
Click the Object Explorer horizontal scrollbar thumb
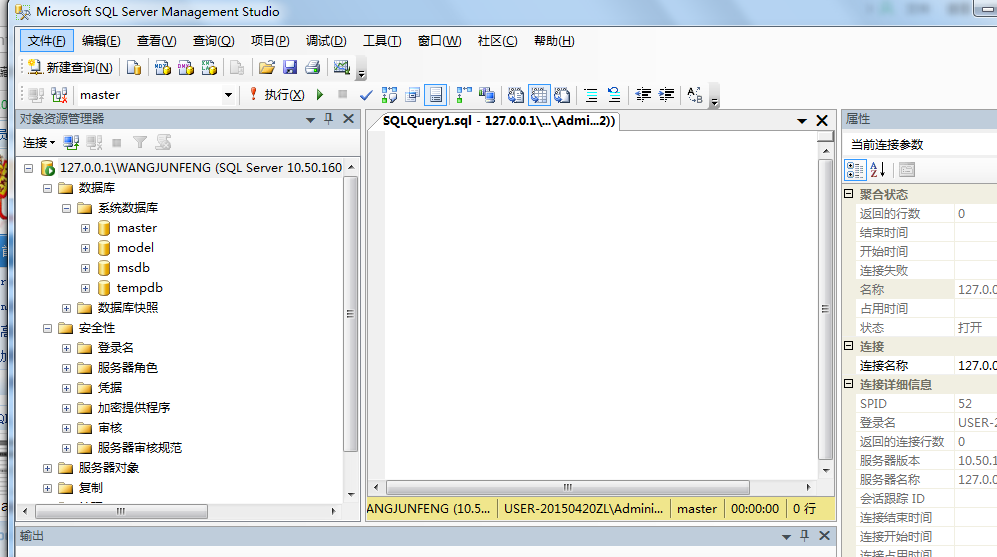[x=121, y=511]
